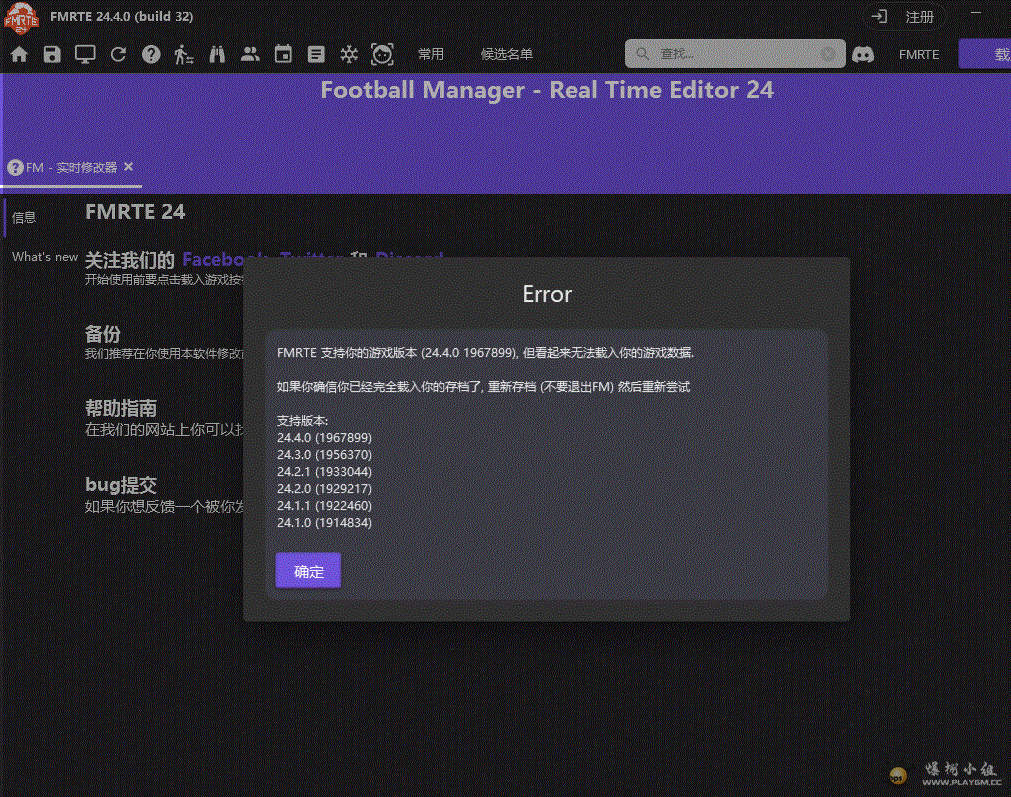The height and width of the screenshot is (797, 1011).
Task: Click into the 查找 search field
Action: tap(735, 54)
